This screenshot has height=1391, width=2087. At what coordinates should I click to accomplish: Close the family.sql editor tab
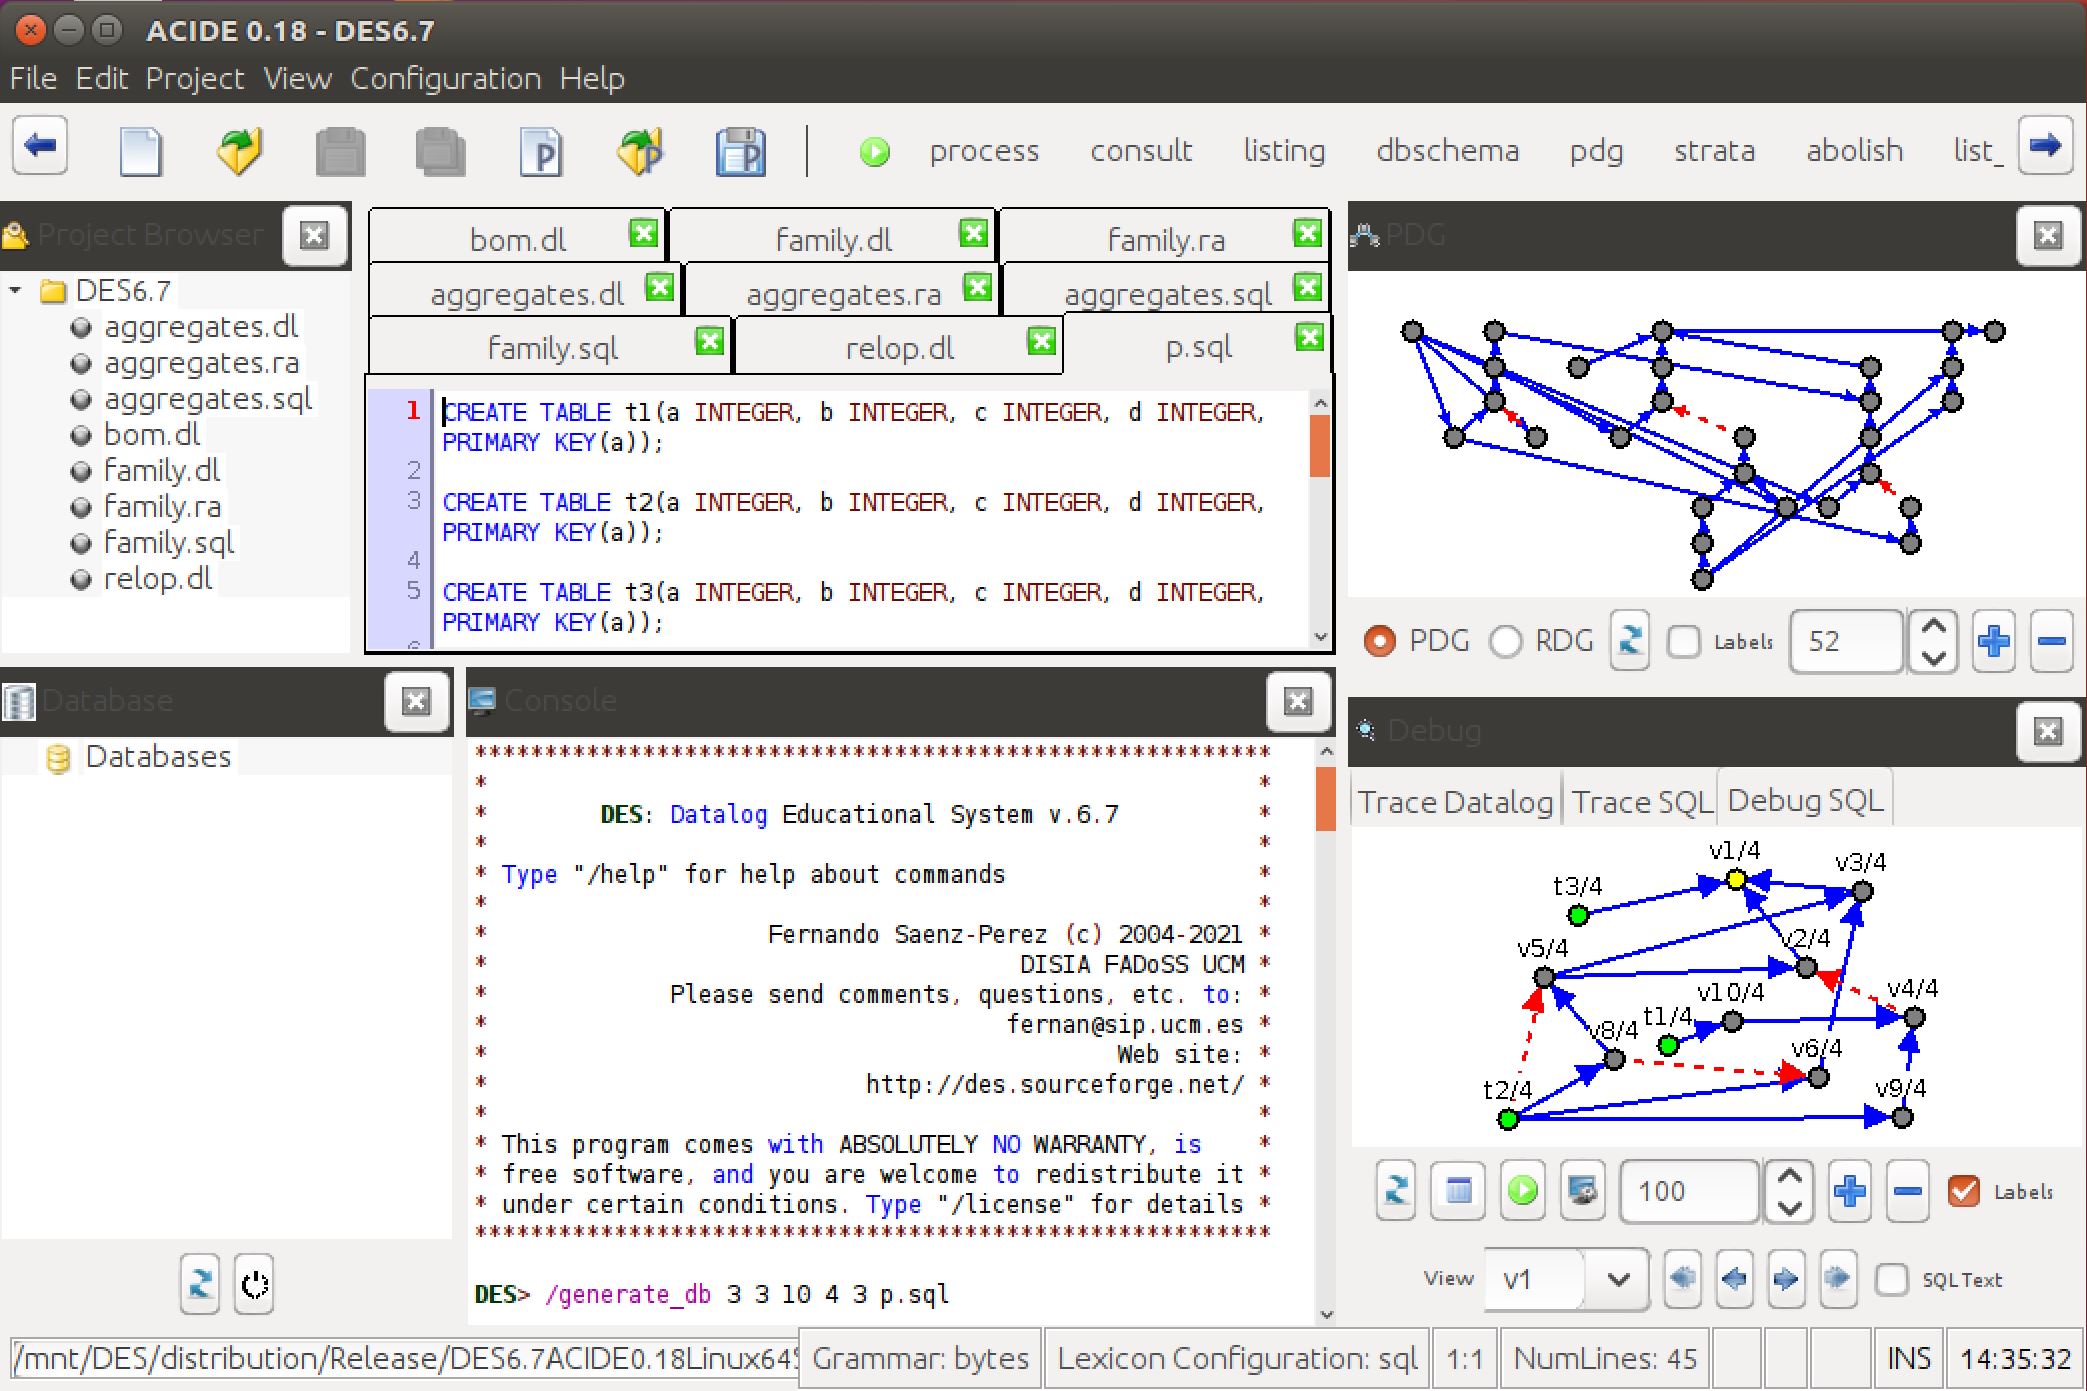[709, 341]
